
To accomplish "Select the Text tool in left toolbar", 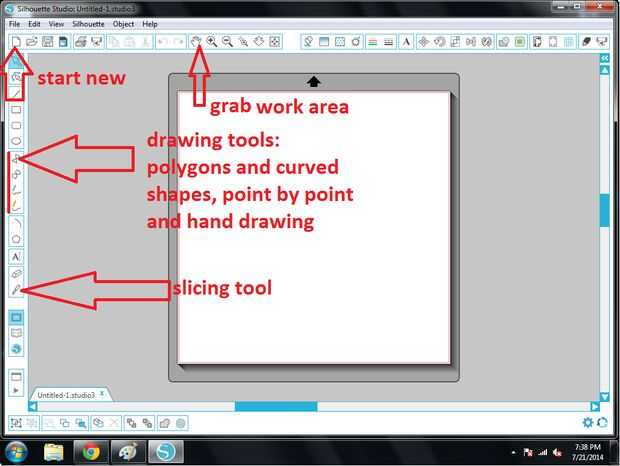I will pyautogui.click(x=16, y=257).
